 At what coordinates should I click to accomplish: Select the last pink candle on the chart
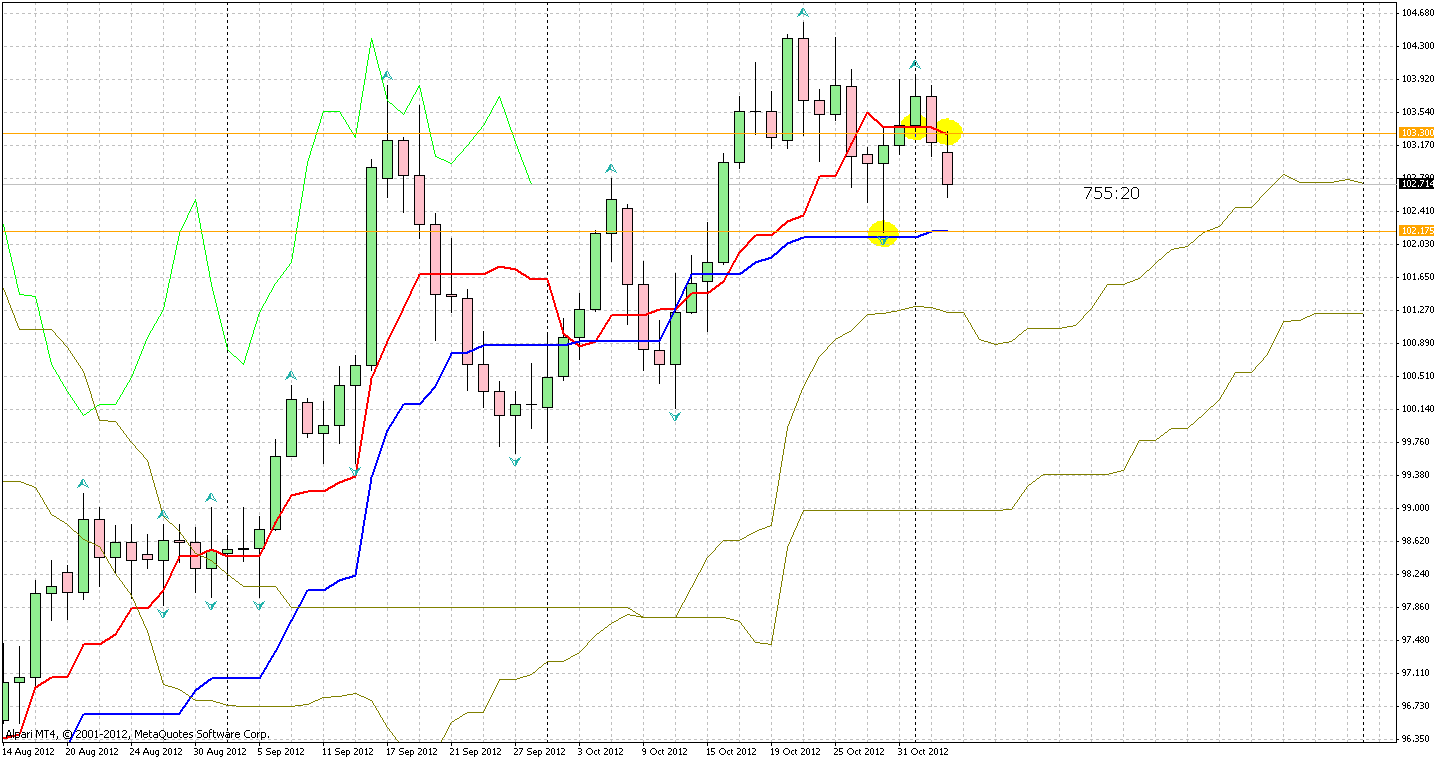tap(947, 167)
